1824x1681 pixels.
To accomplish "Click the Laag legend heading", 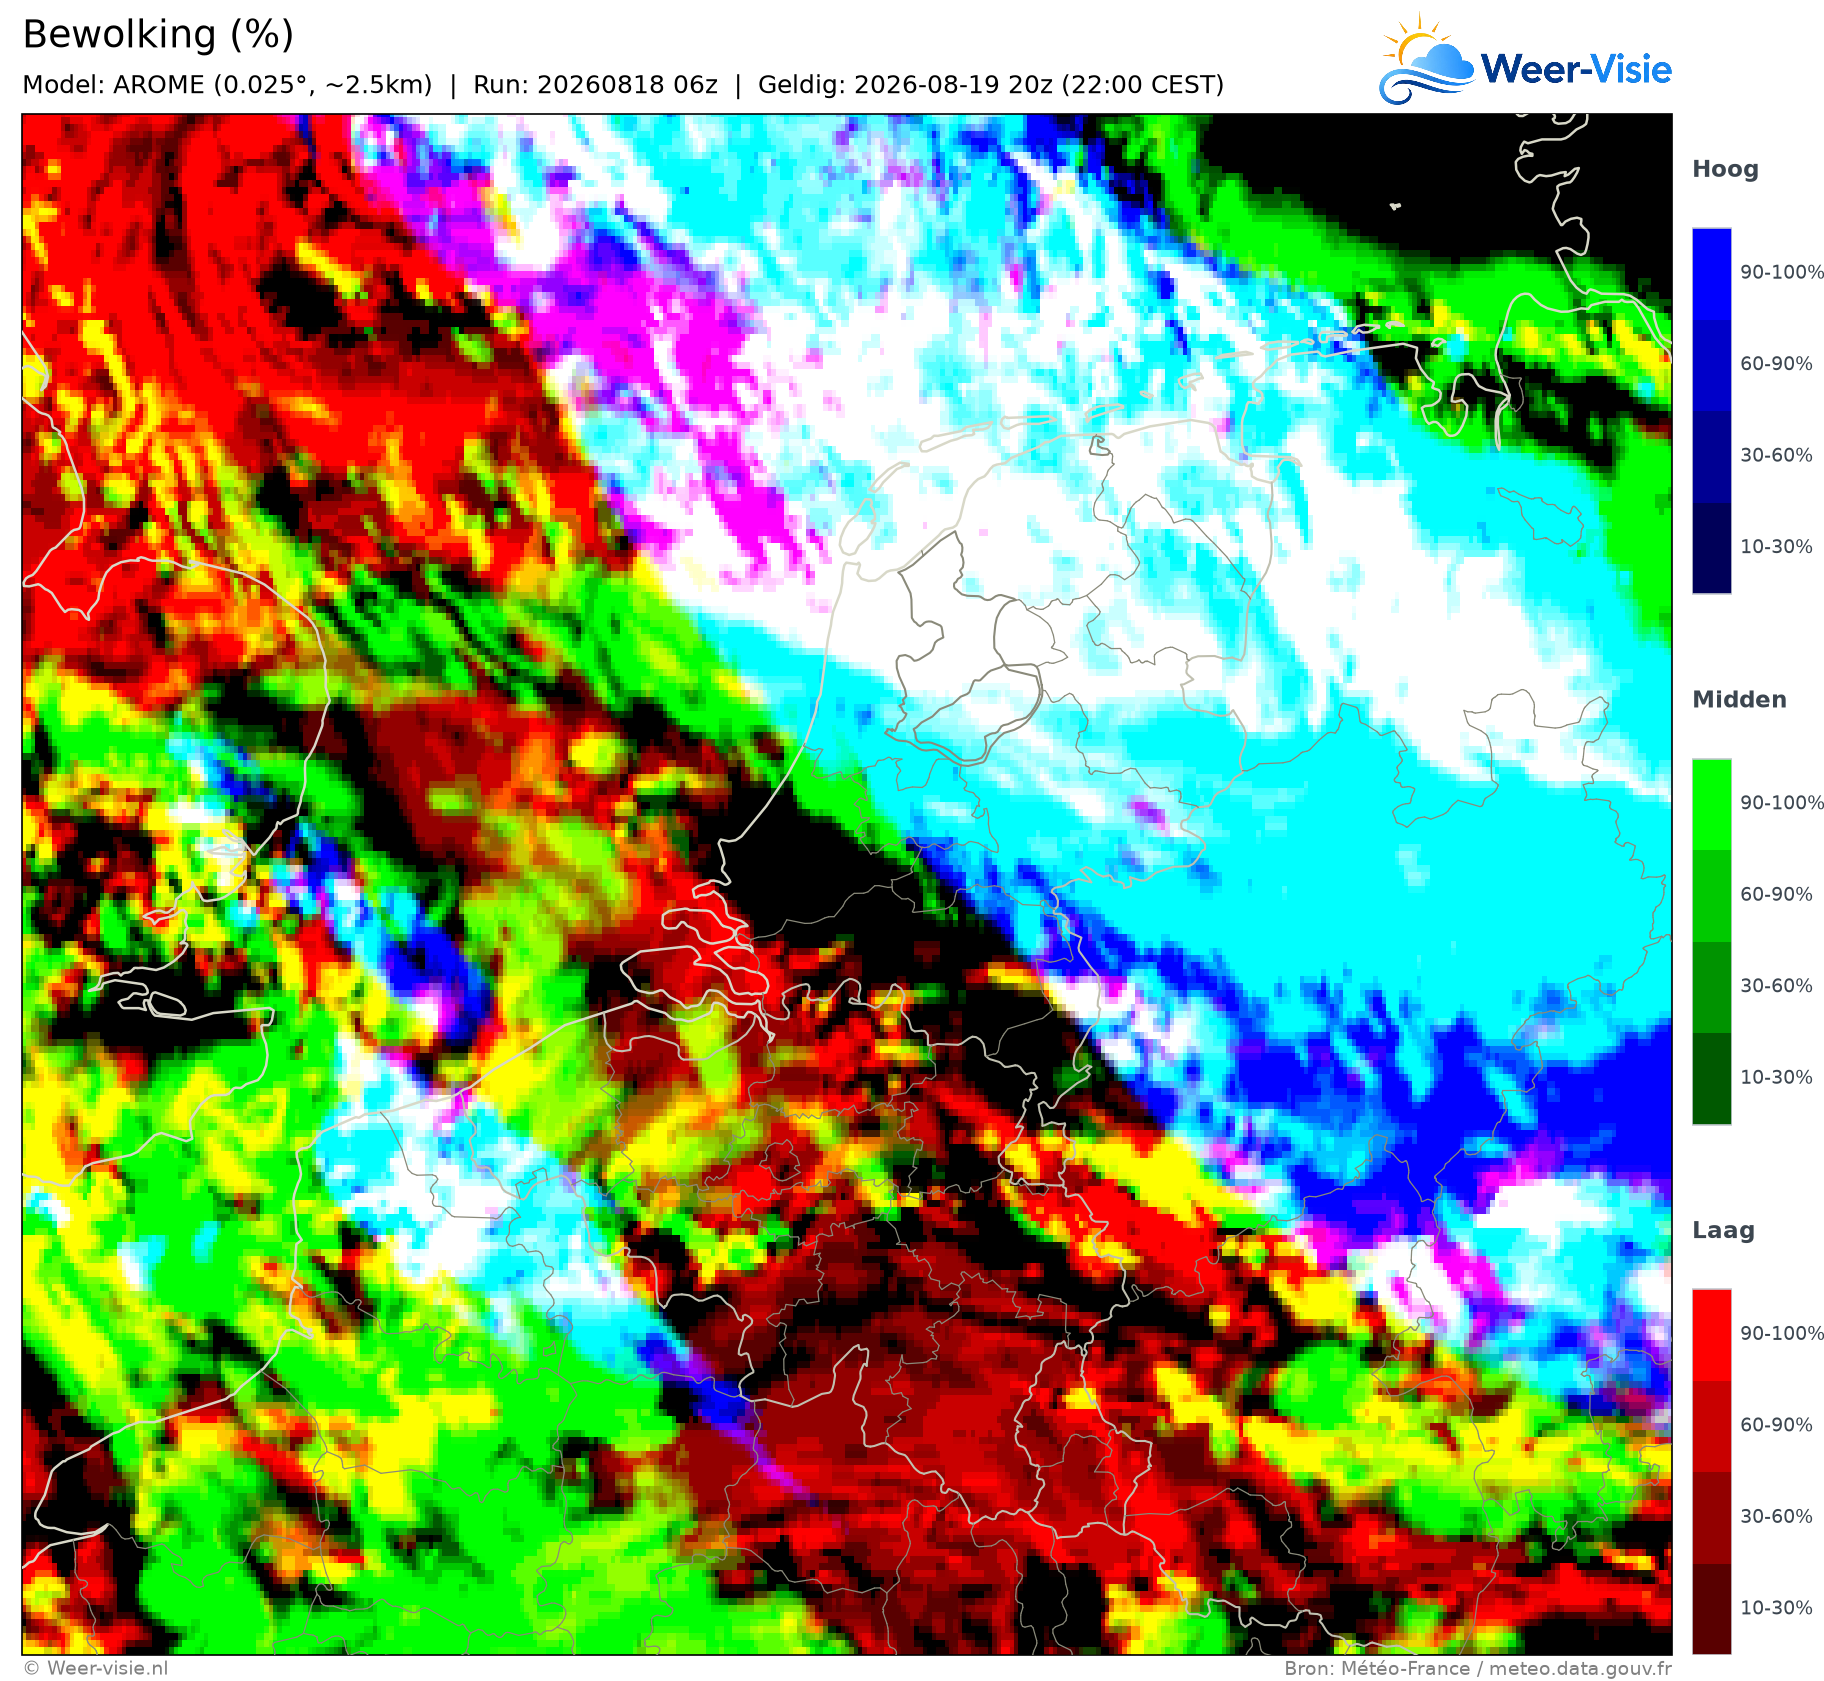I will point(1723,1231).
